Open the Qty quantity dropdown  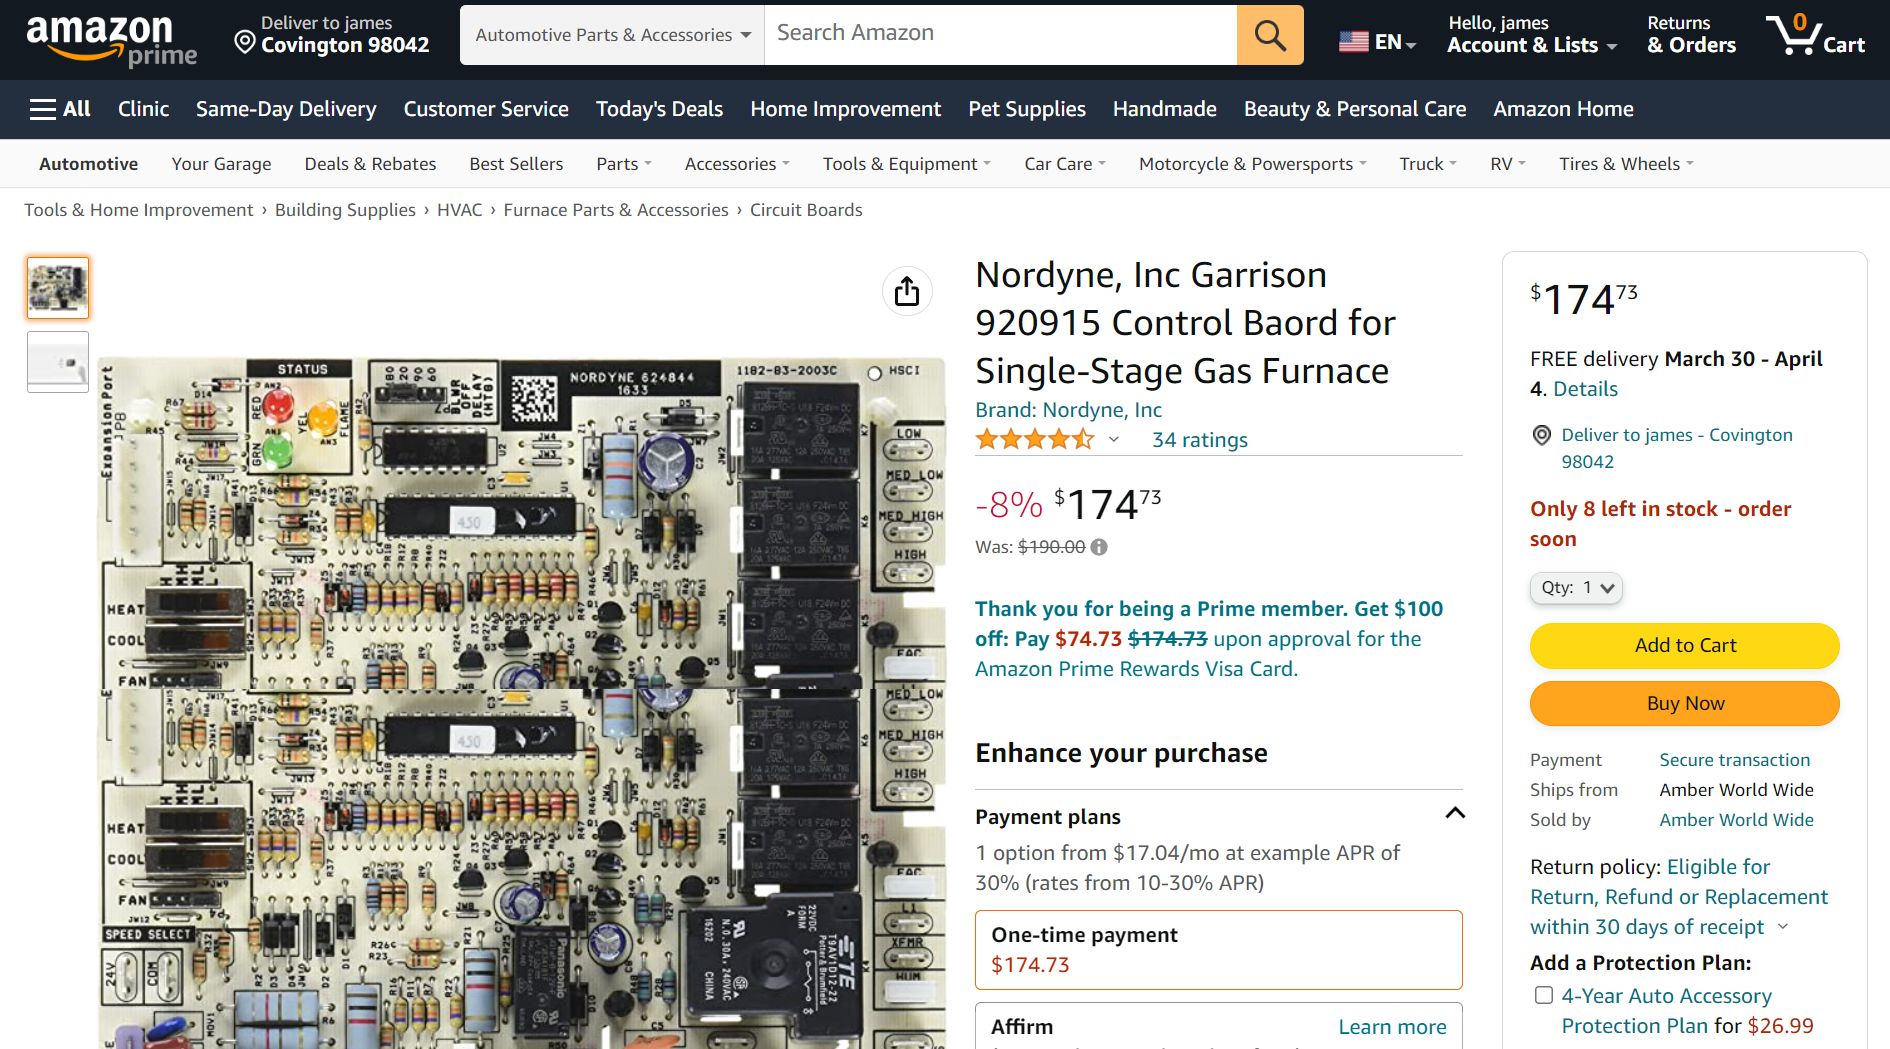click(1576, 588)
